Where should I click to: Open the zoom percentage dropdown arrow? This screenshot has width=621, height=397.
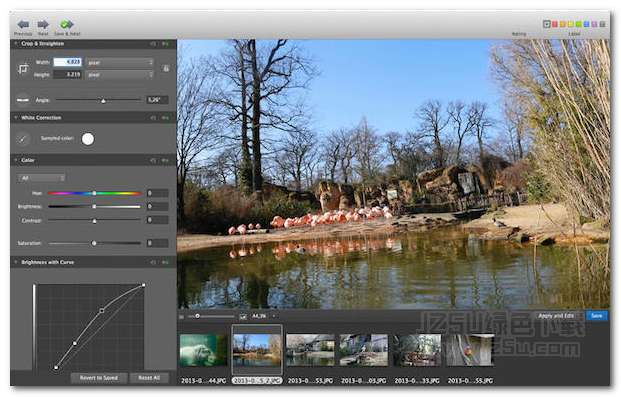point(274,316)
